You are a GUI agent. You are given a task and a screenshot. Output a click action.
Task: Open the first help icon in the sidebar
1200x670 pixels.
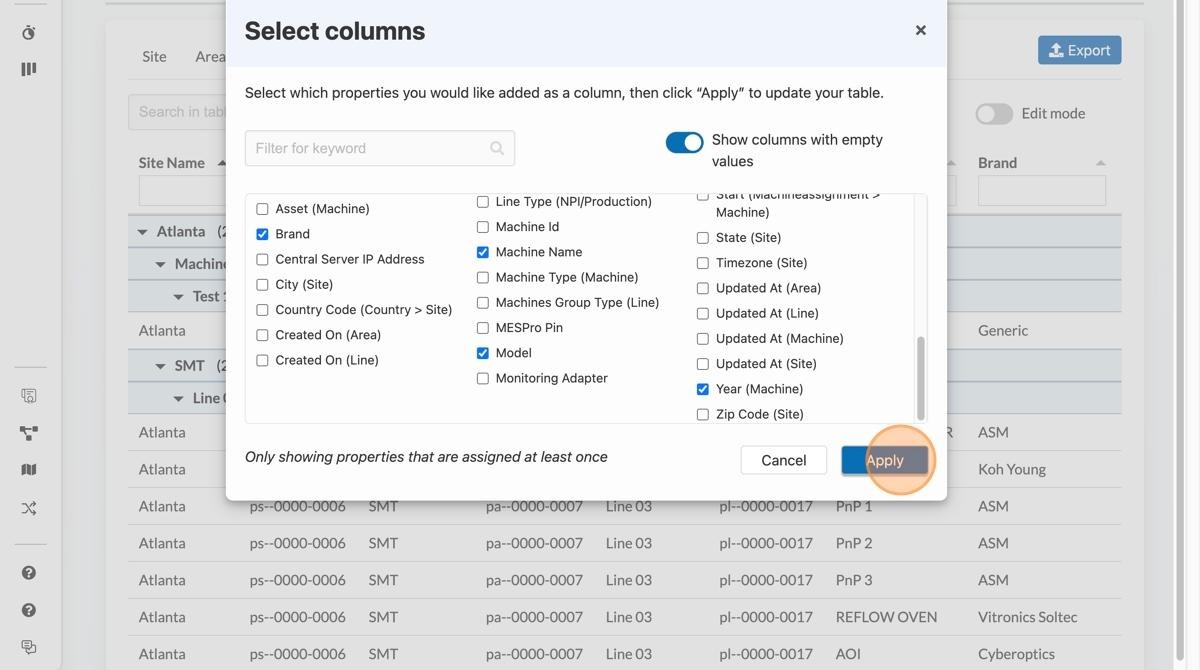coord(29,572)
